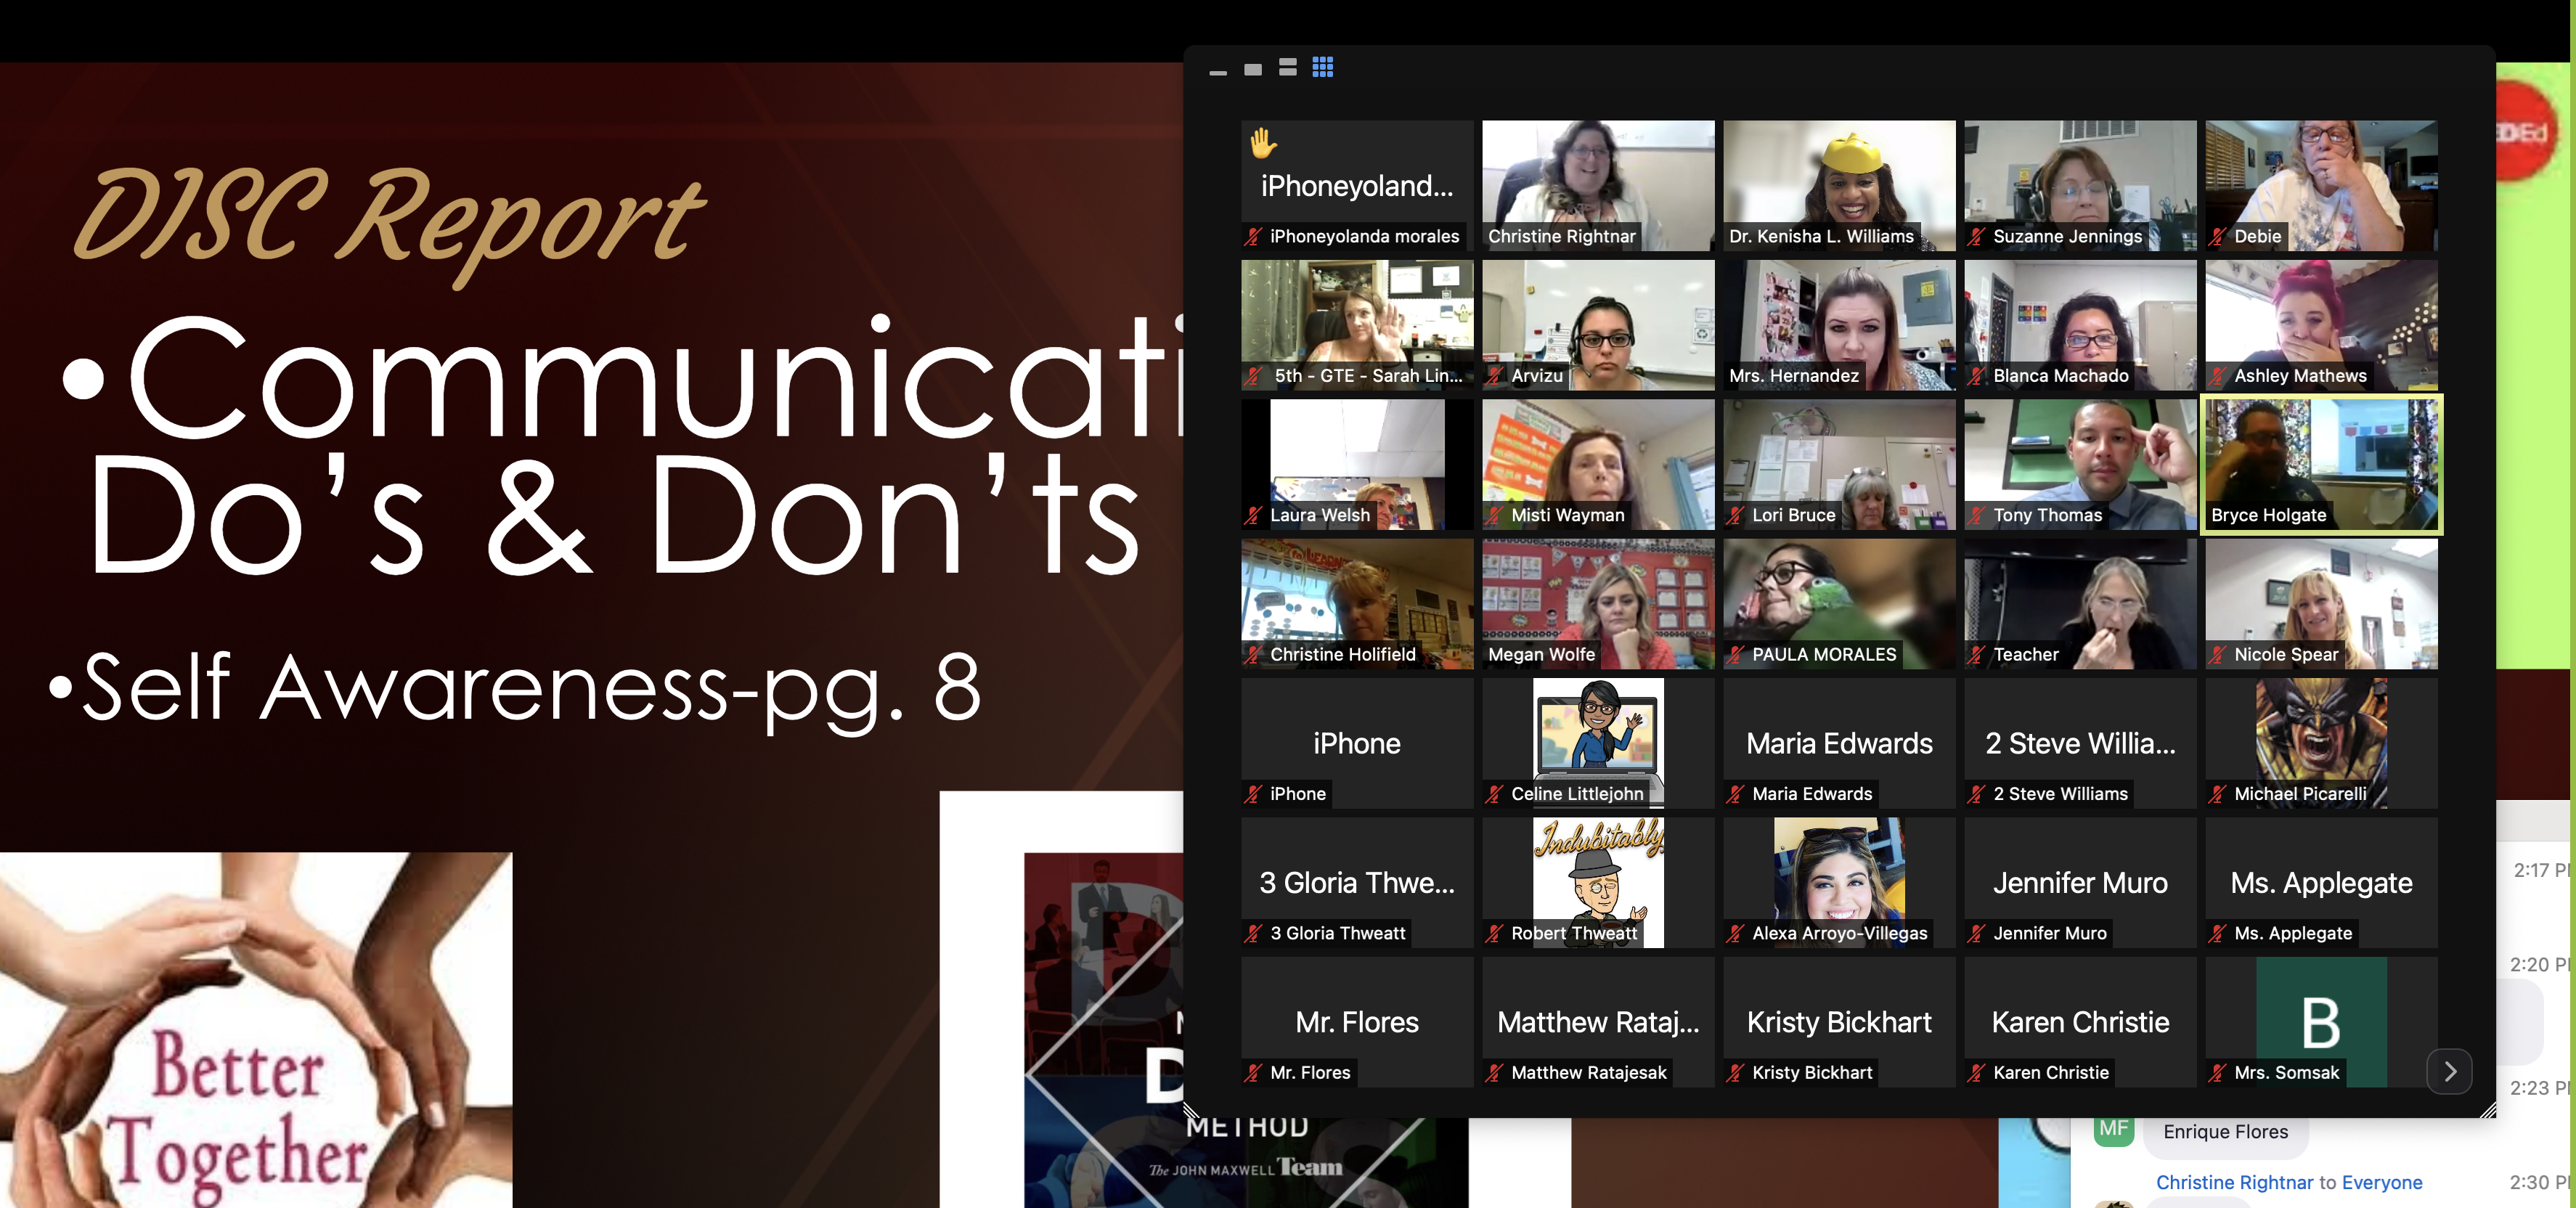Select Mrs. Hernandez video tile
Viewport: 2576px width, 1208px height.
[x=1839, y=325]
